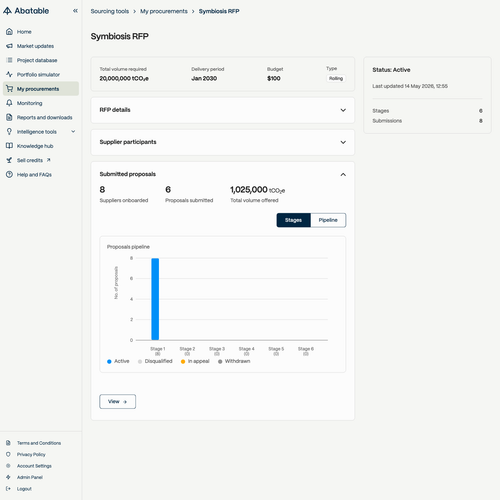Click the $100 budget value
Viewport: 500px width, 500px height.
[274, 78]
